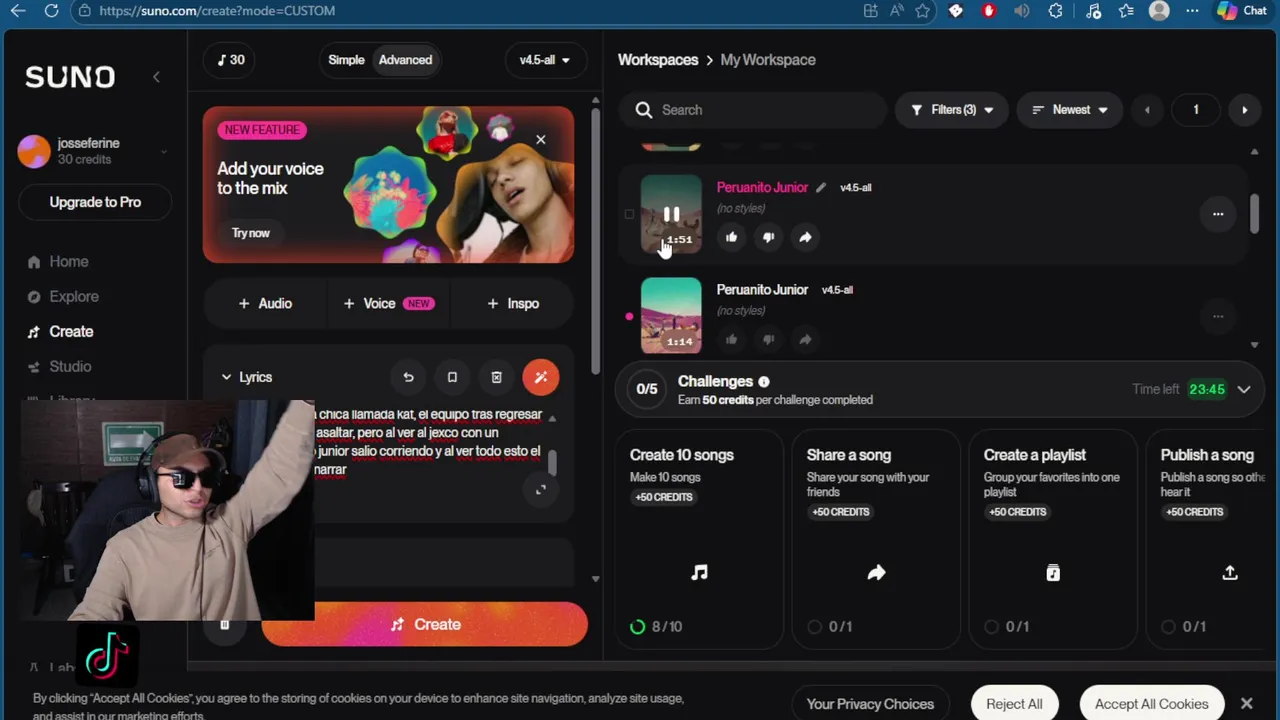The image size is (1280, 720).
Task: Switch to Advanced mode
Action: (x=405, y=60)
